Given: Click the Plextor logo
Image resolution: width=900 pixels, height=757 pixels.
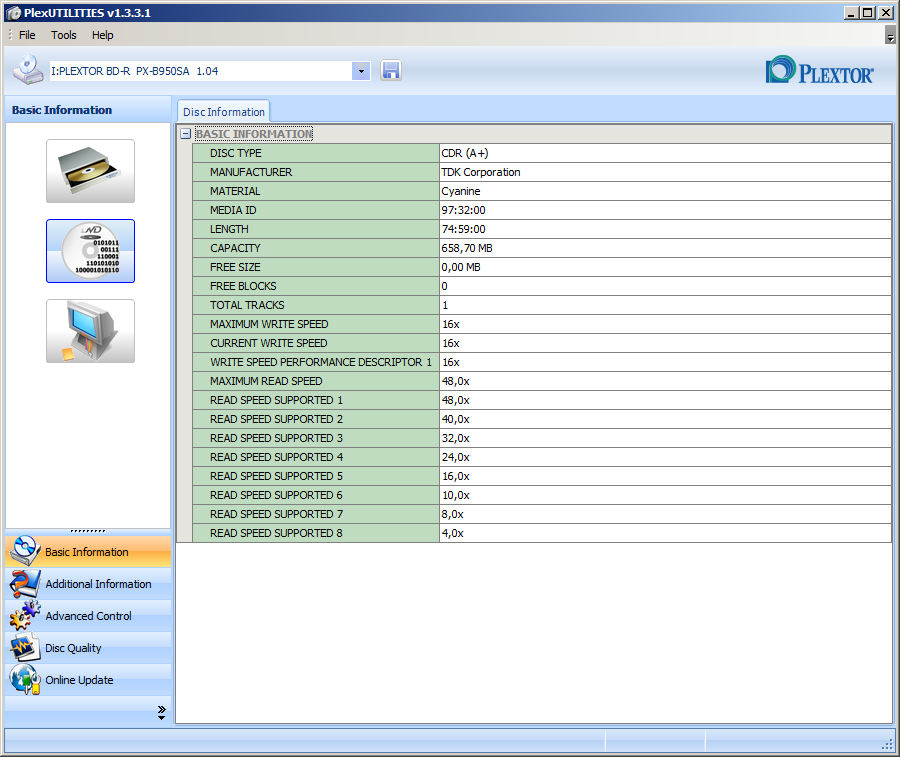Looking at the screenshot, I should [819, 71].
